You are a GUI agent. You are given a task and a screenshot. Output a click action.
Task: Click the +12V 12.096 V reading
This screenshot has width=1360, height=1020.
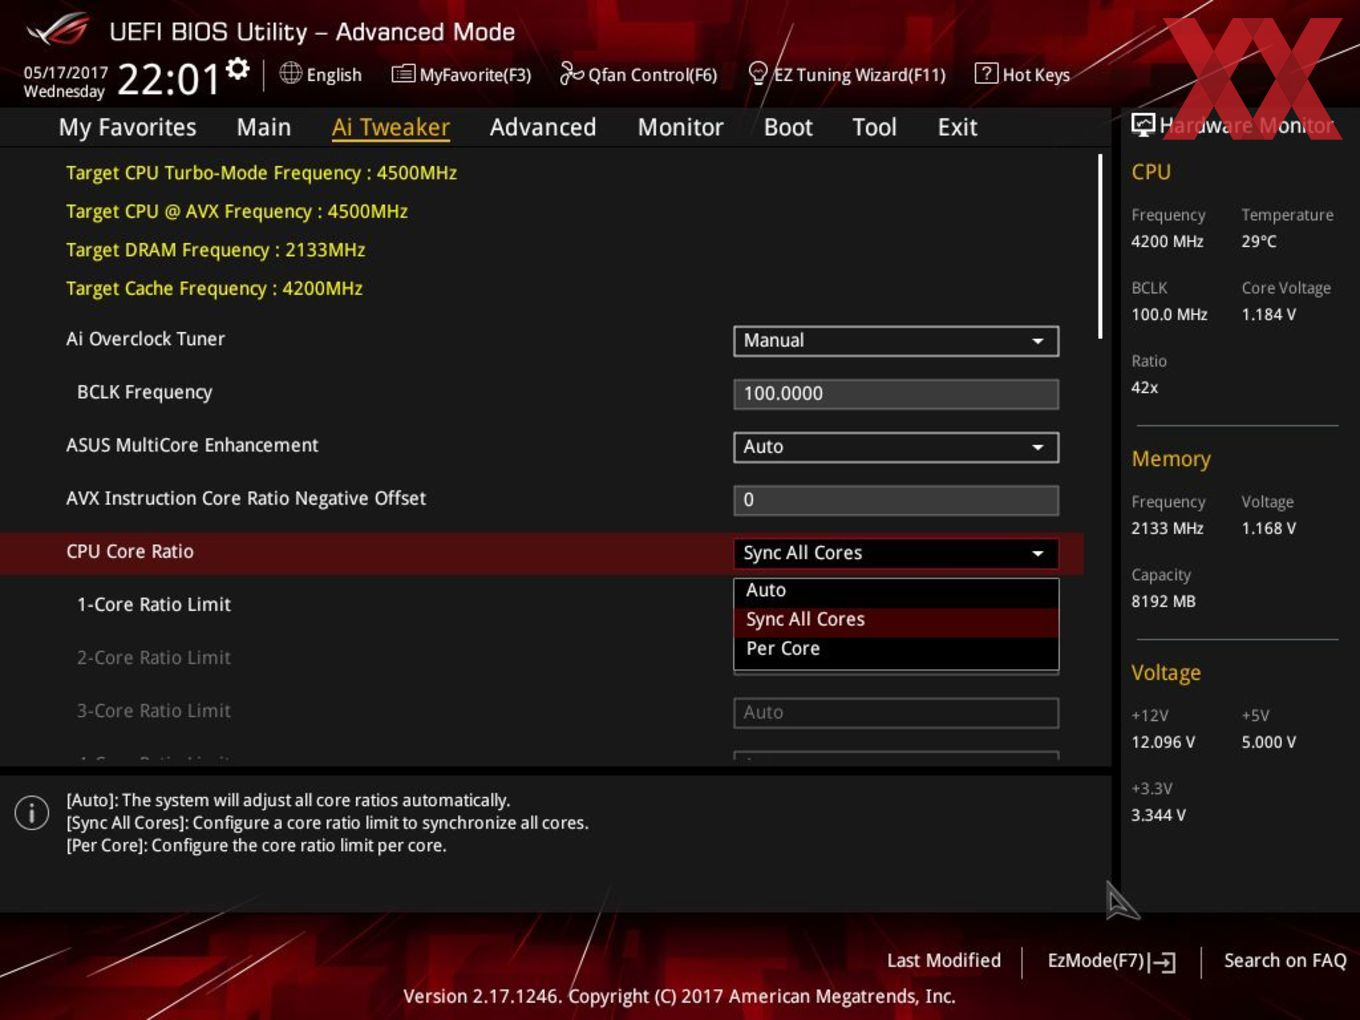coord(1163,742)
